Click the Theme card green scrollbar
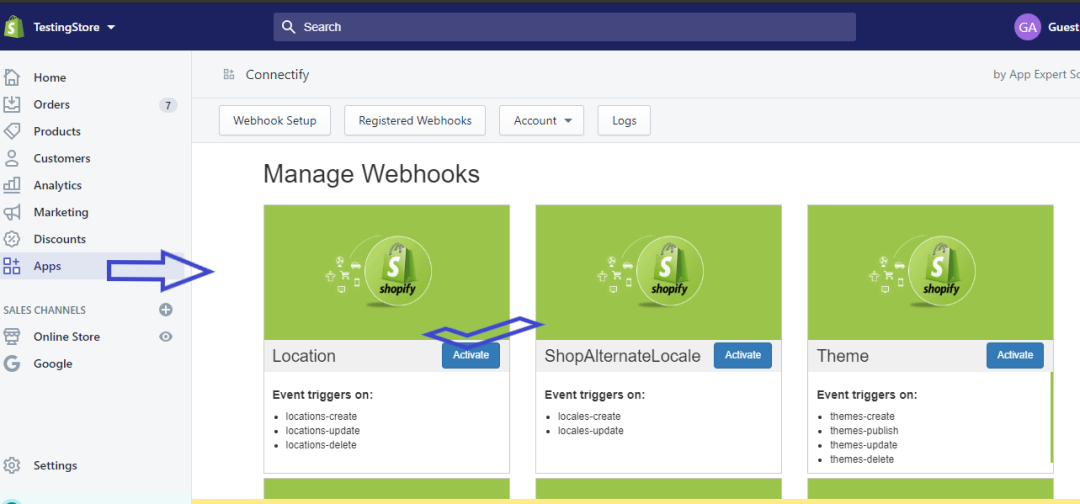The image size is (1080, 504). point(1052,417)
